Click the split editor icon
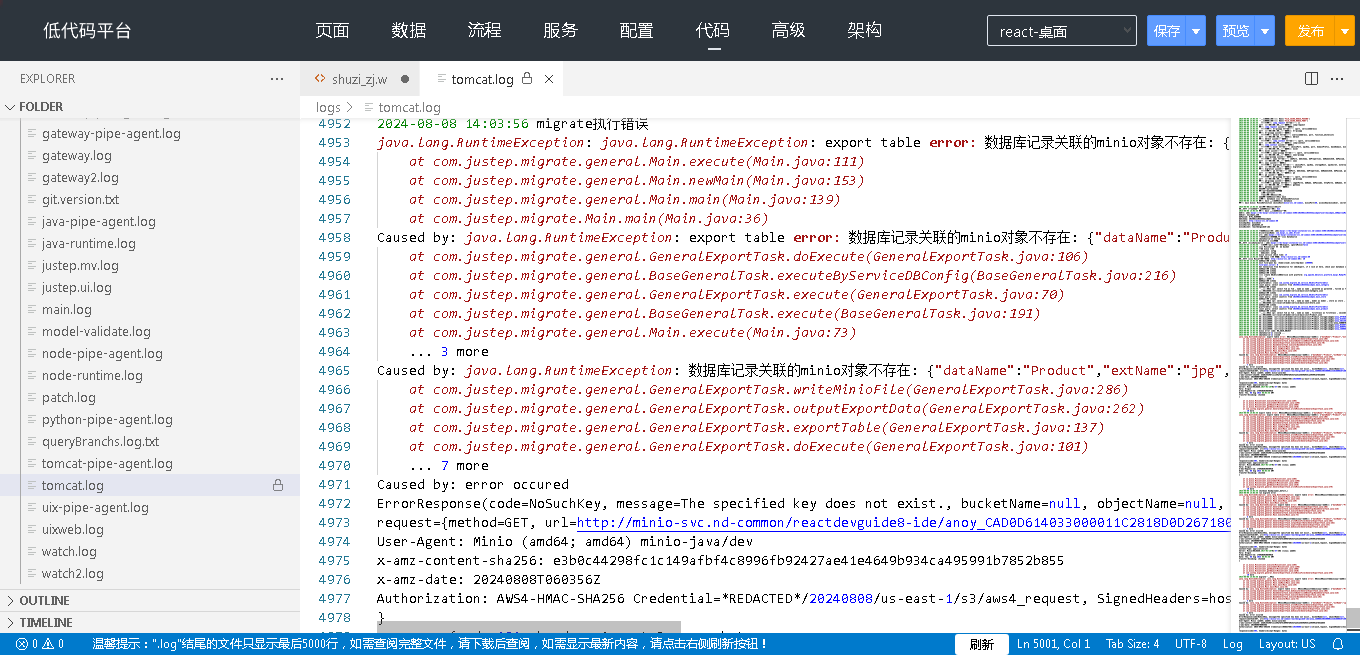 (x=1312, y=78)
